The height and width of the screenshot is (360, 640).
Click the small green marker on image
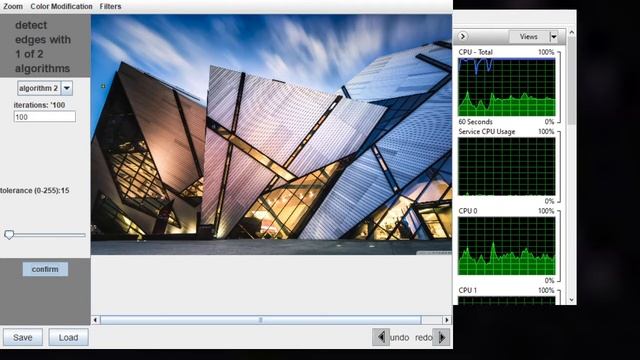point(103,86)
